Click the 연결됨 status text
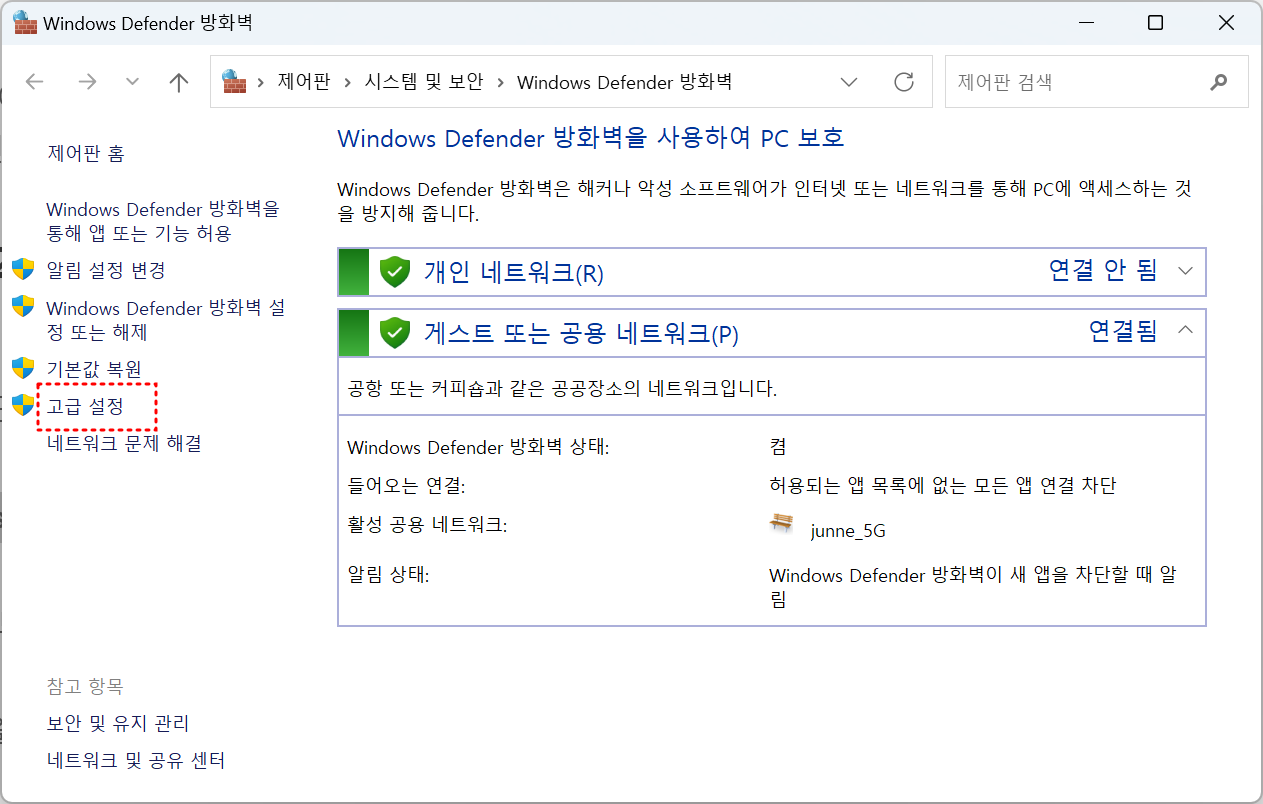Viewport: 1263px width, 804px height. pyautogui.click(x=1123, y=331)
